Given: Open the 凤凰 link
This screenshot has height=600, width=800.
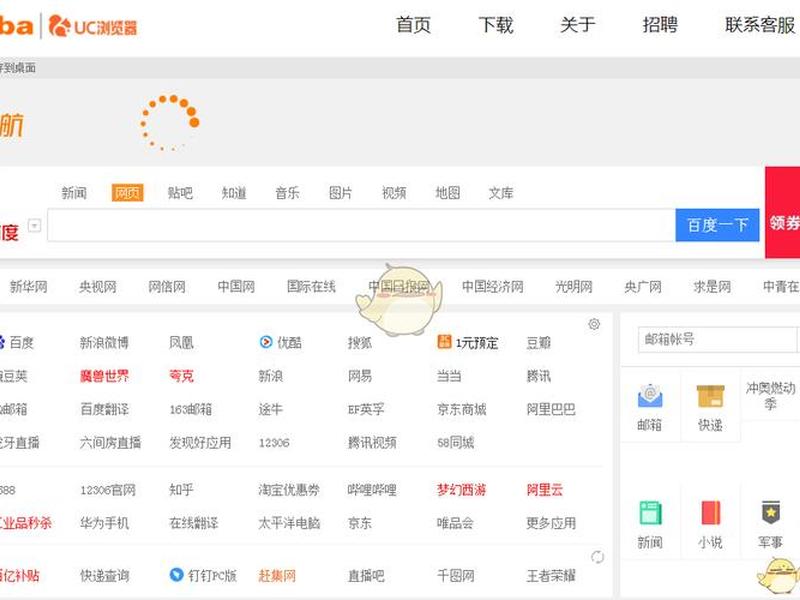Looking at the screenshot, I should pos(181,342).
